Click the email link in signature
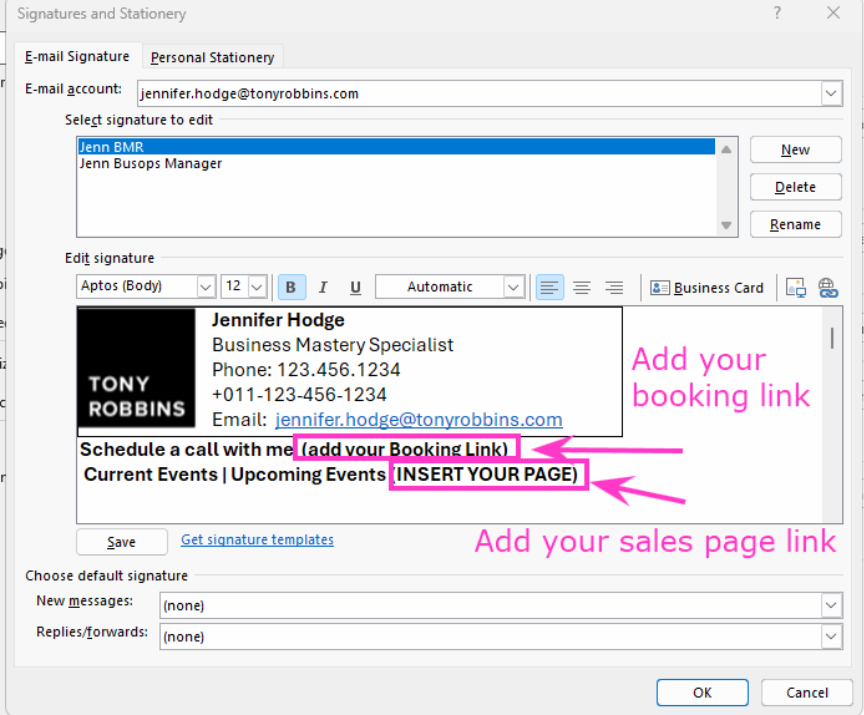864x715 pixels. pyautogui.click(x=419, y=420)
